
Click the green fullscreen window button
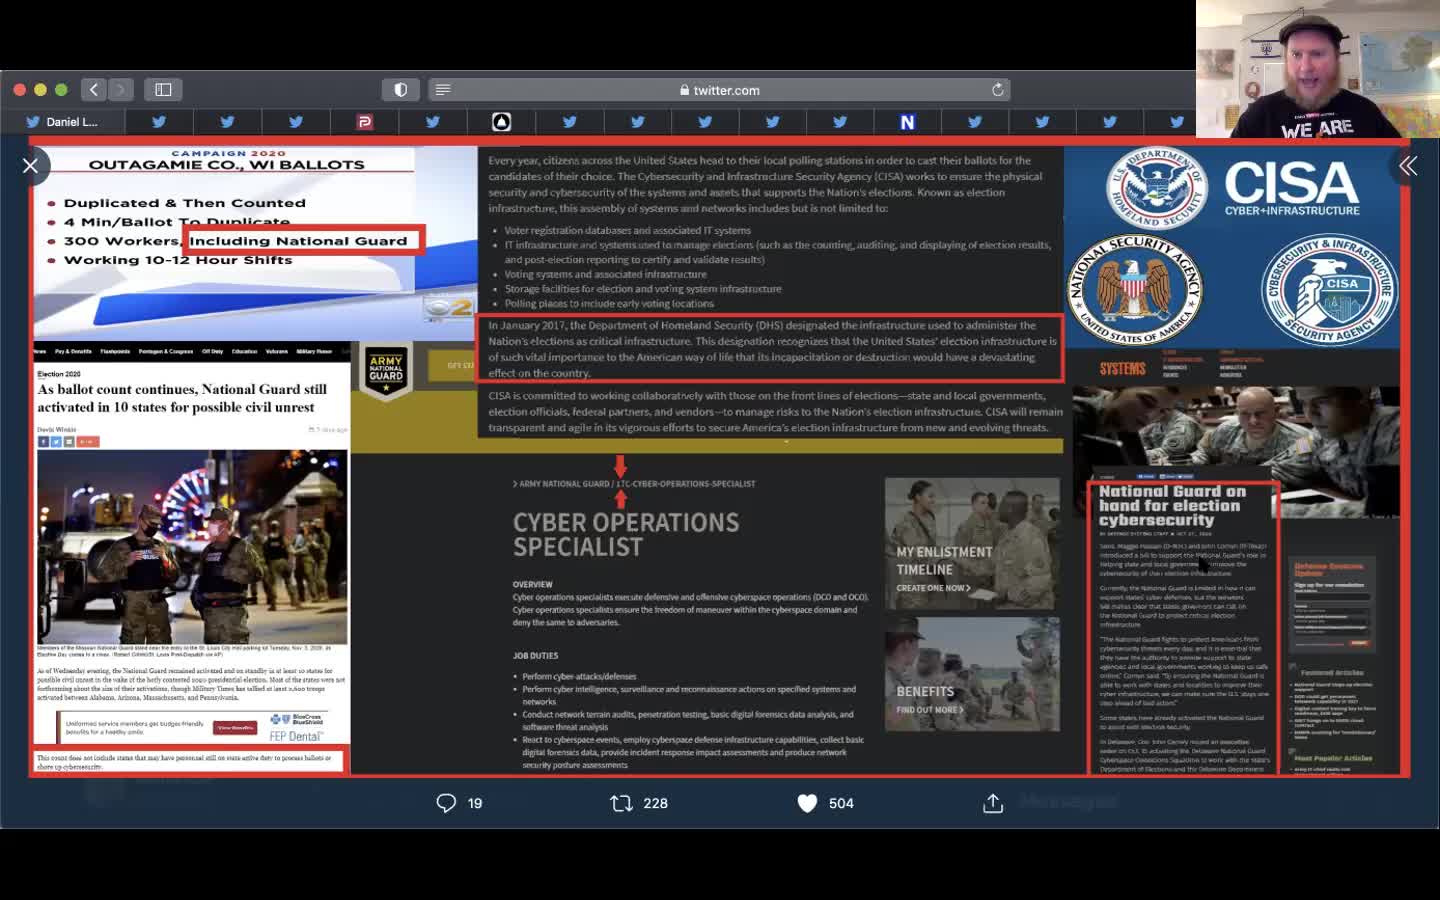pos(61,90)
